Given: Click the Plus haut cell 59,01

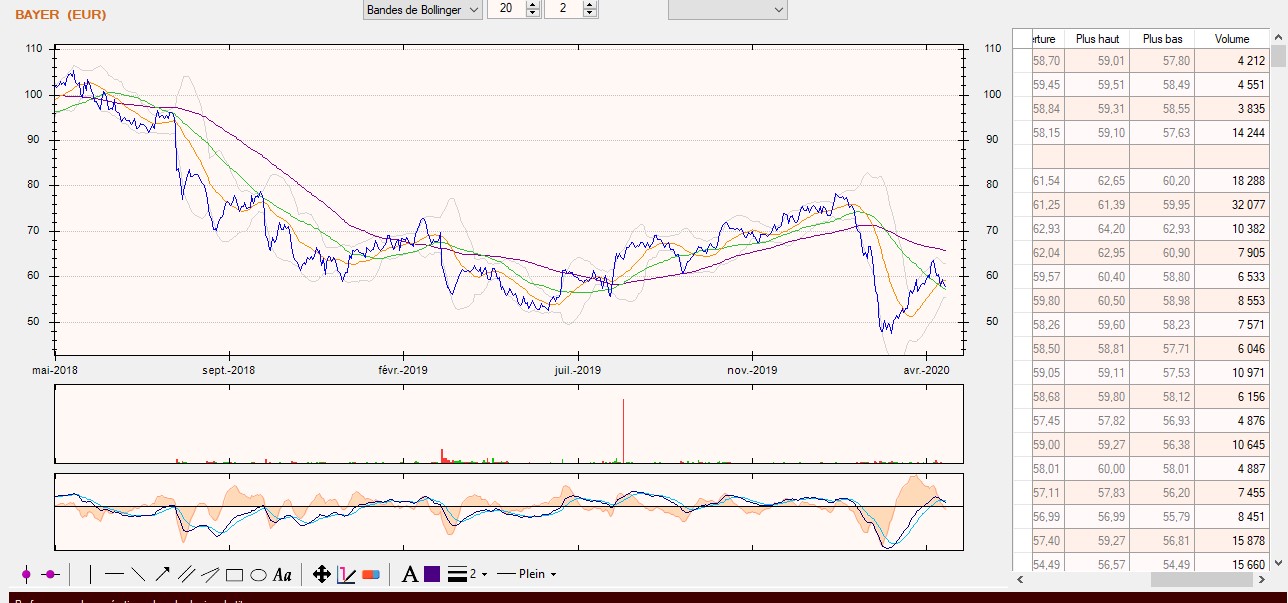Looking at the screenshot, I should (x=1097, y=60).
